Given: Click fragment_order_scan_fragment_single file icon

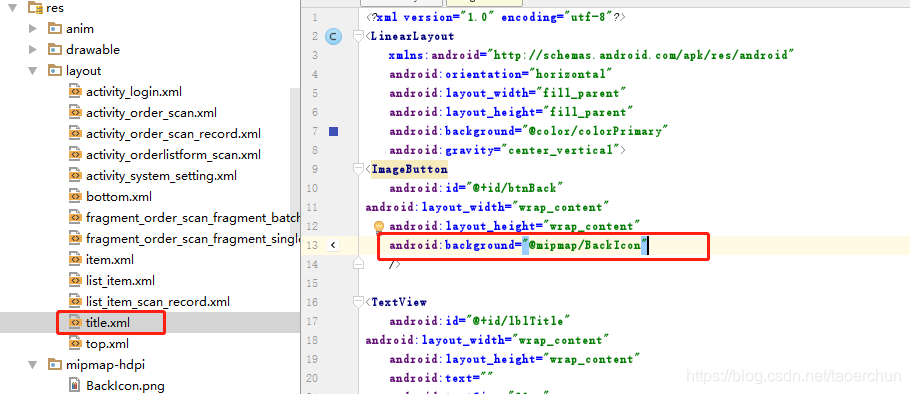Looking at the screenshot, I should [x=75, y=238].
